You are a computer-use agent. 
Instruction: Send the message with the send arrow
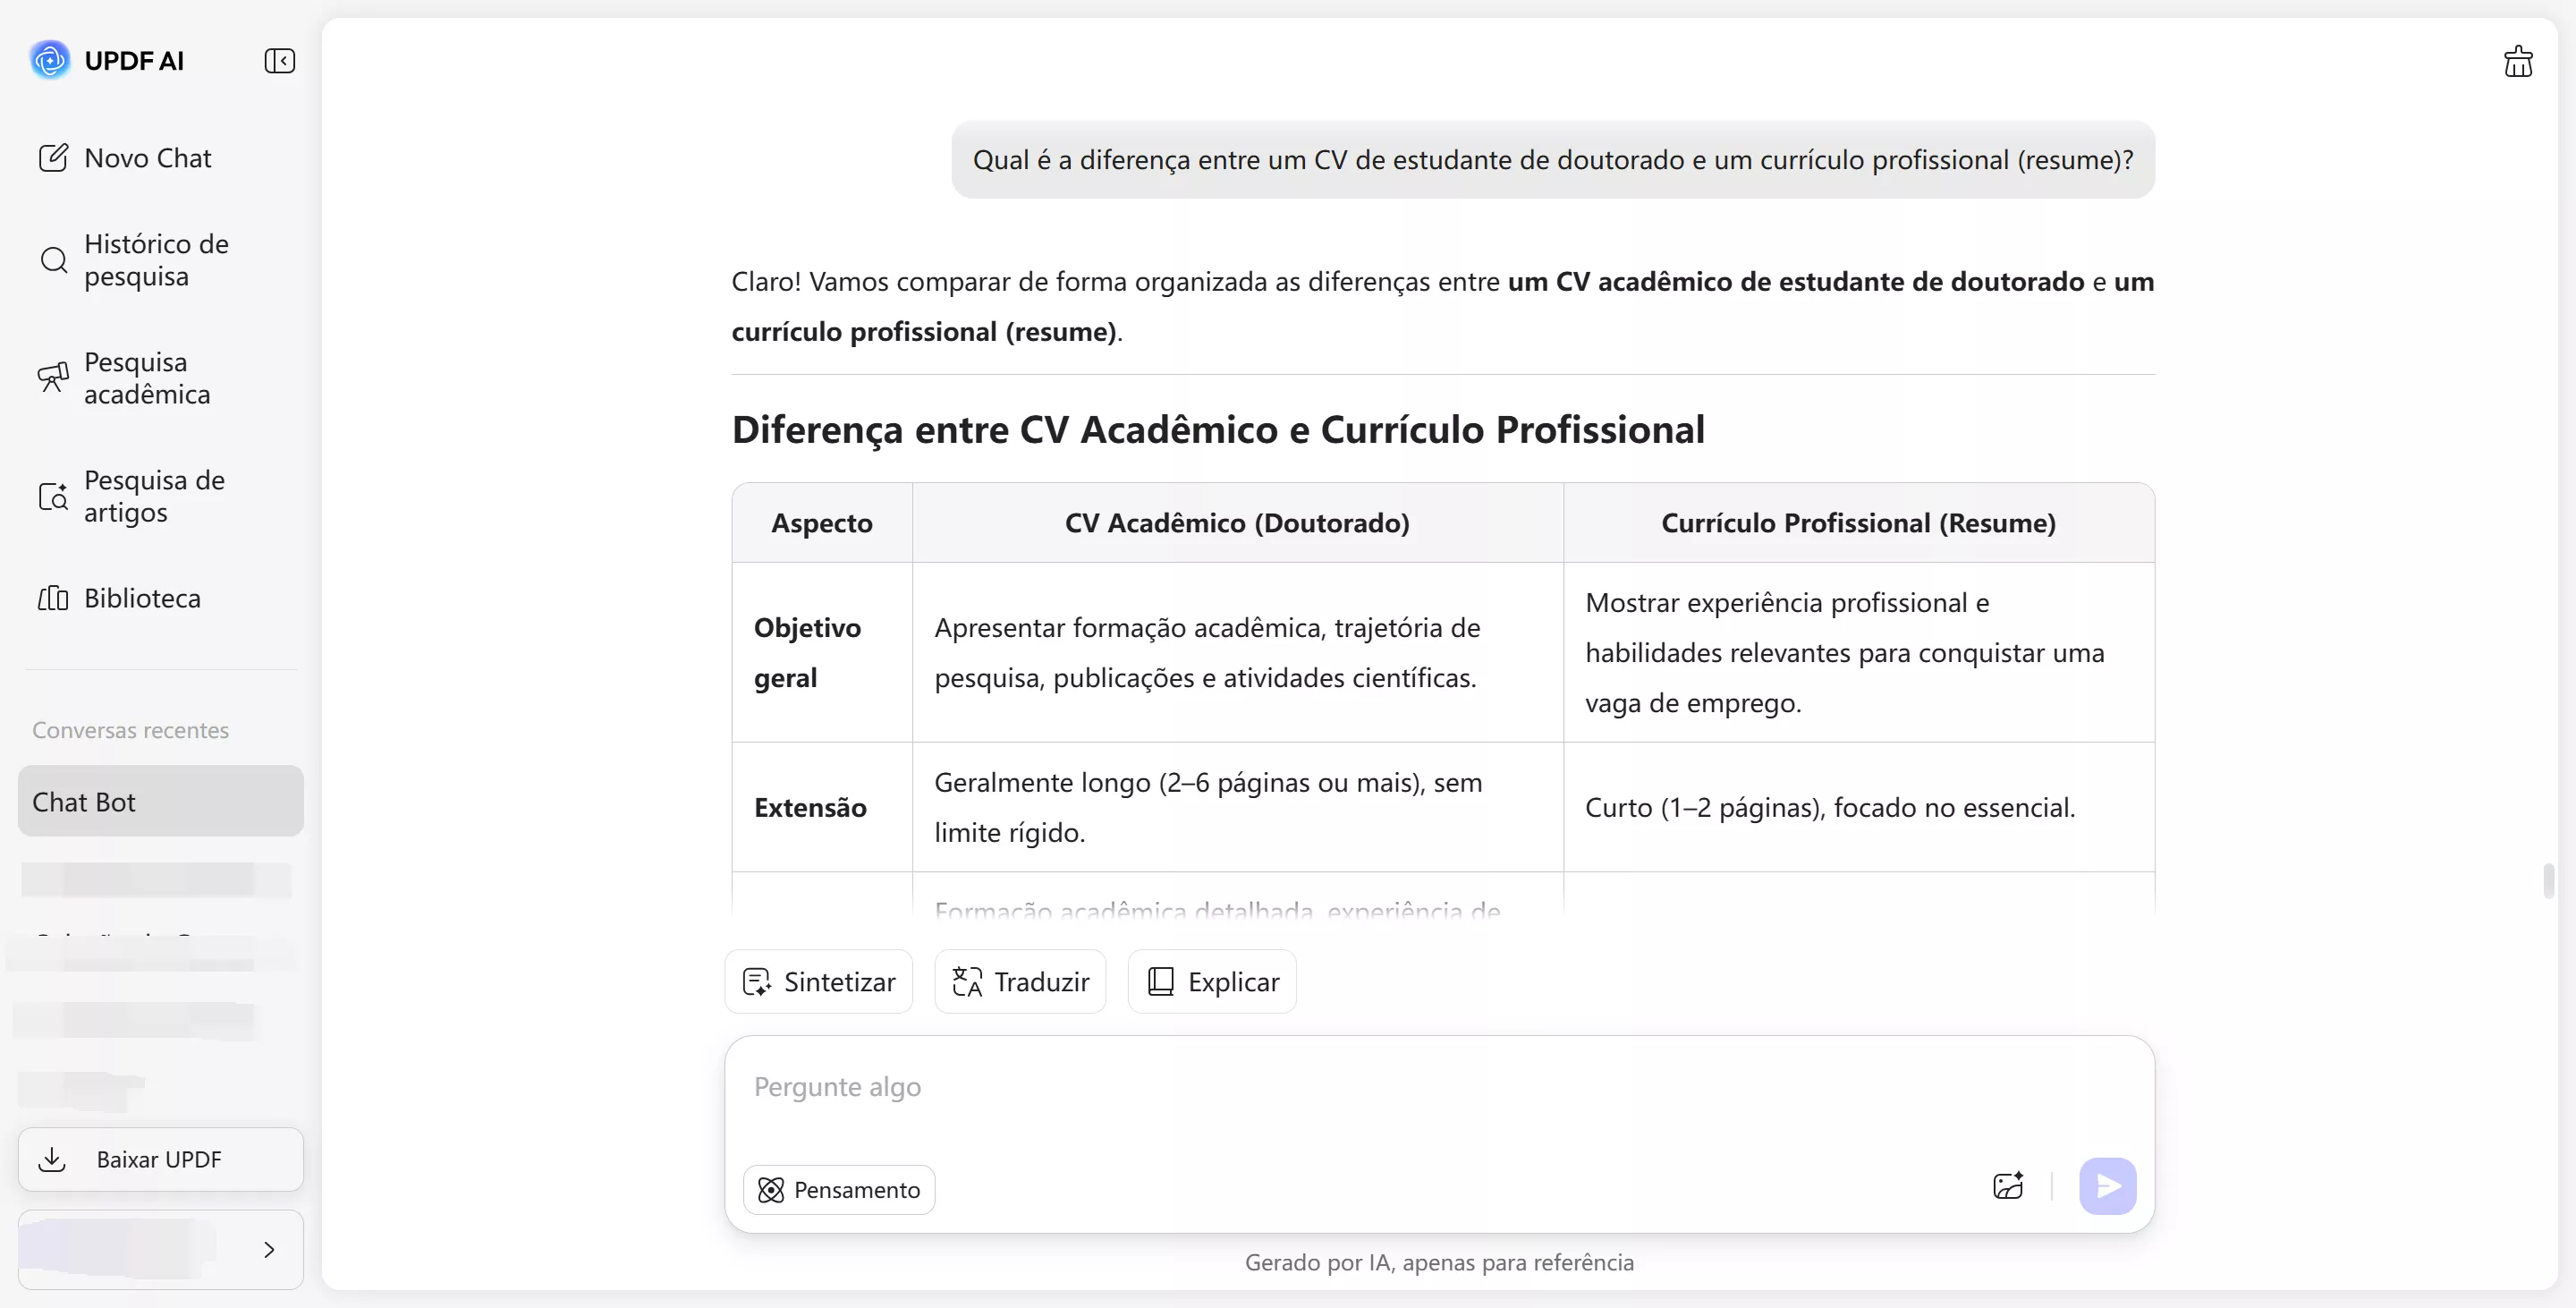click(x=2107, y=1186)
